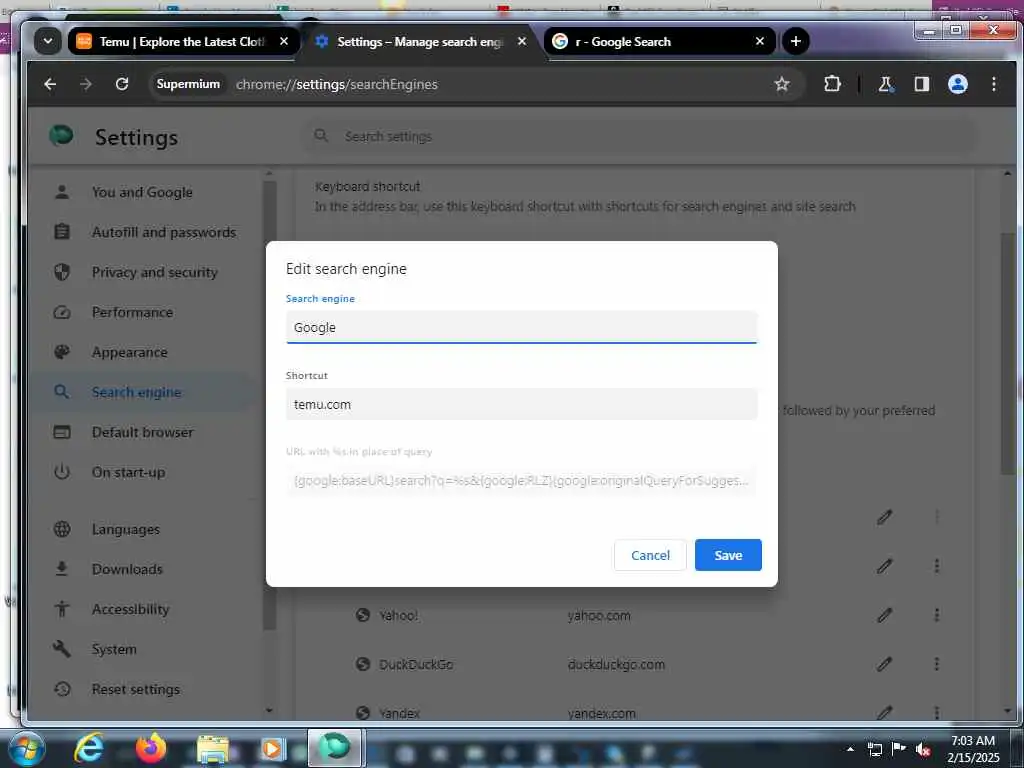Go back to previous page

[x=50, y=84]
